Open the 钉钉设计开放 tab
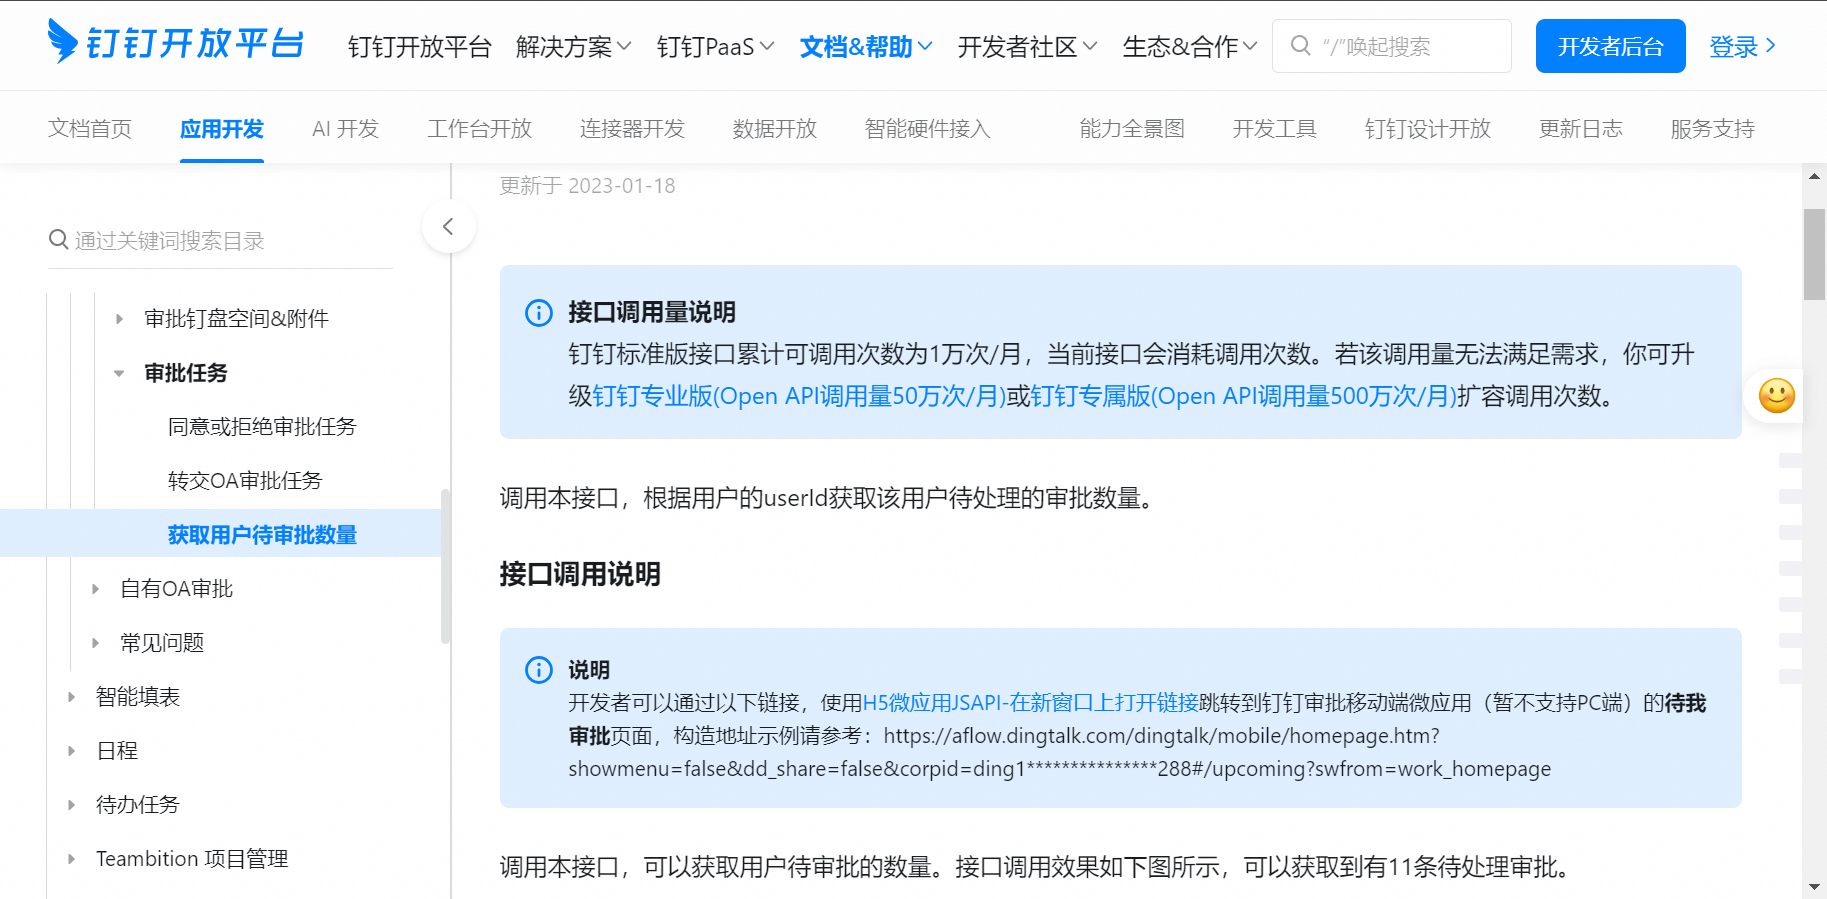1827x899 pixels. tap(1428, 129)
